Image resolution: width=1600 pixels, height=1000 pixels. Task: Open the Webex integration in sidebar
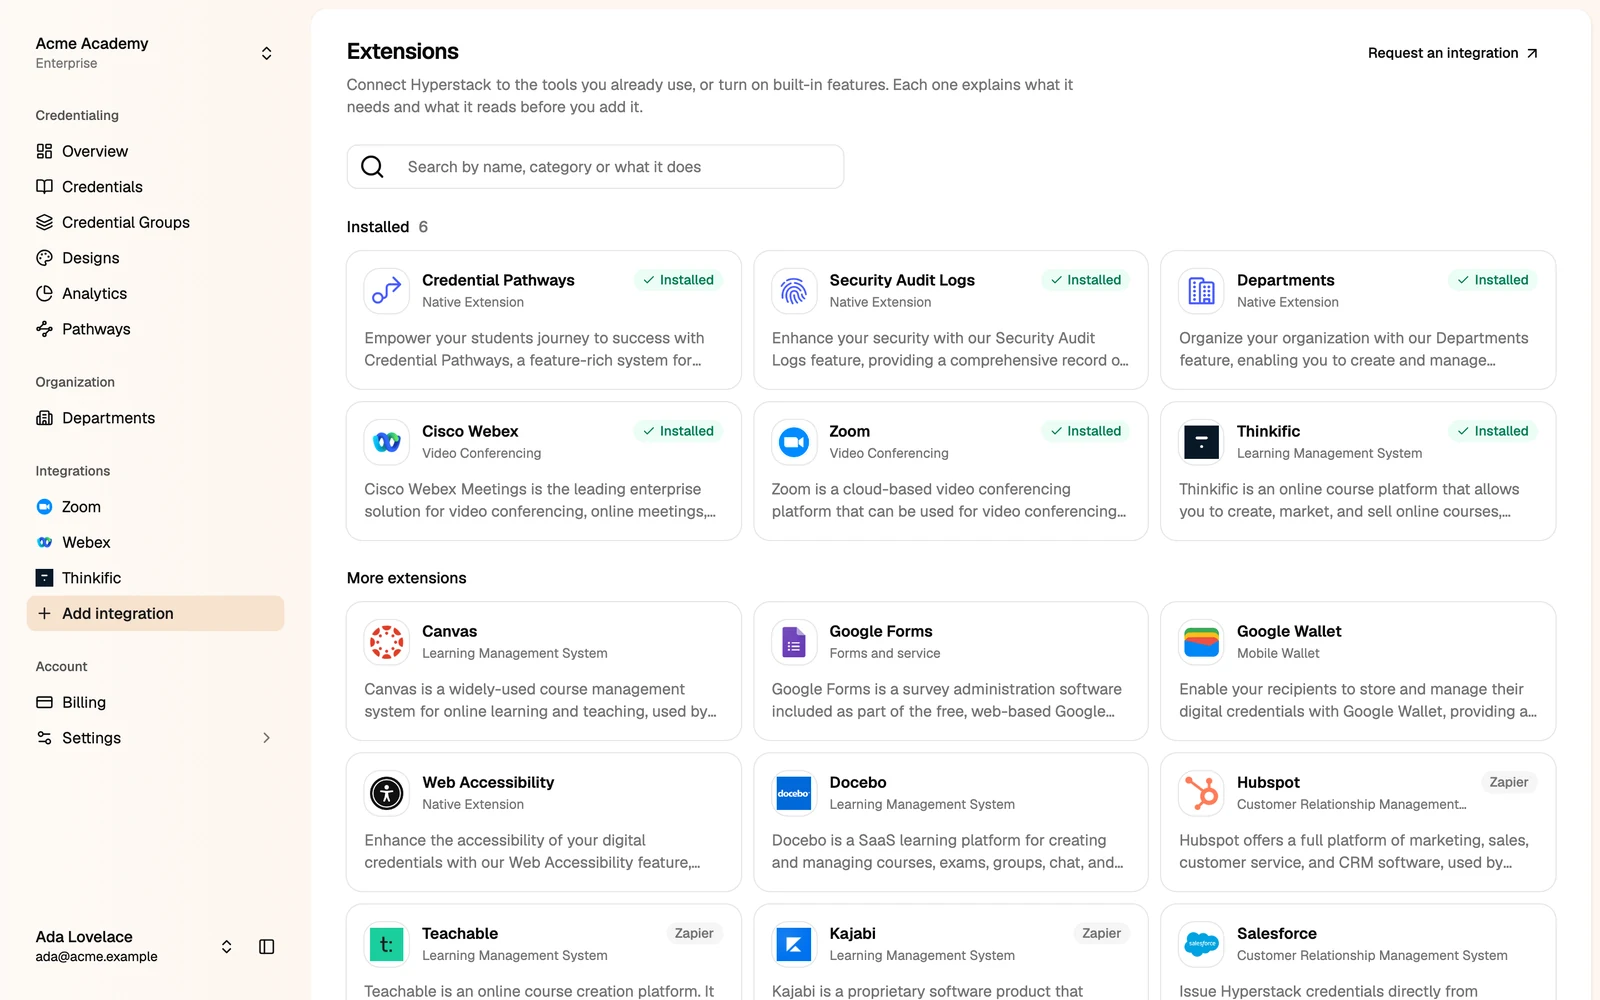pos(155,542)
